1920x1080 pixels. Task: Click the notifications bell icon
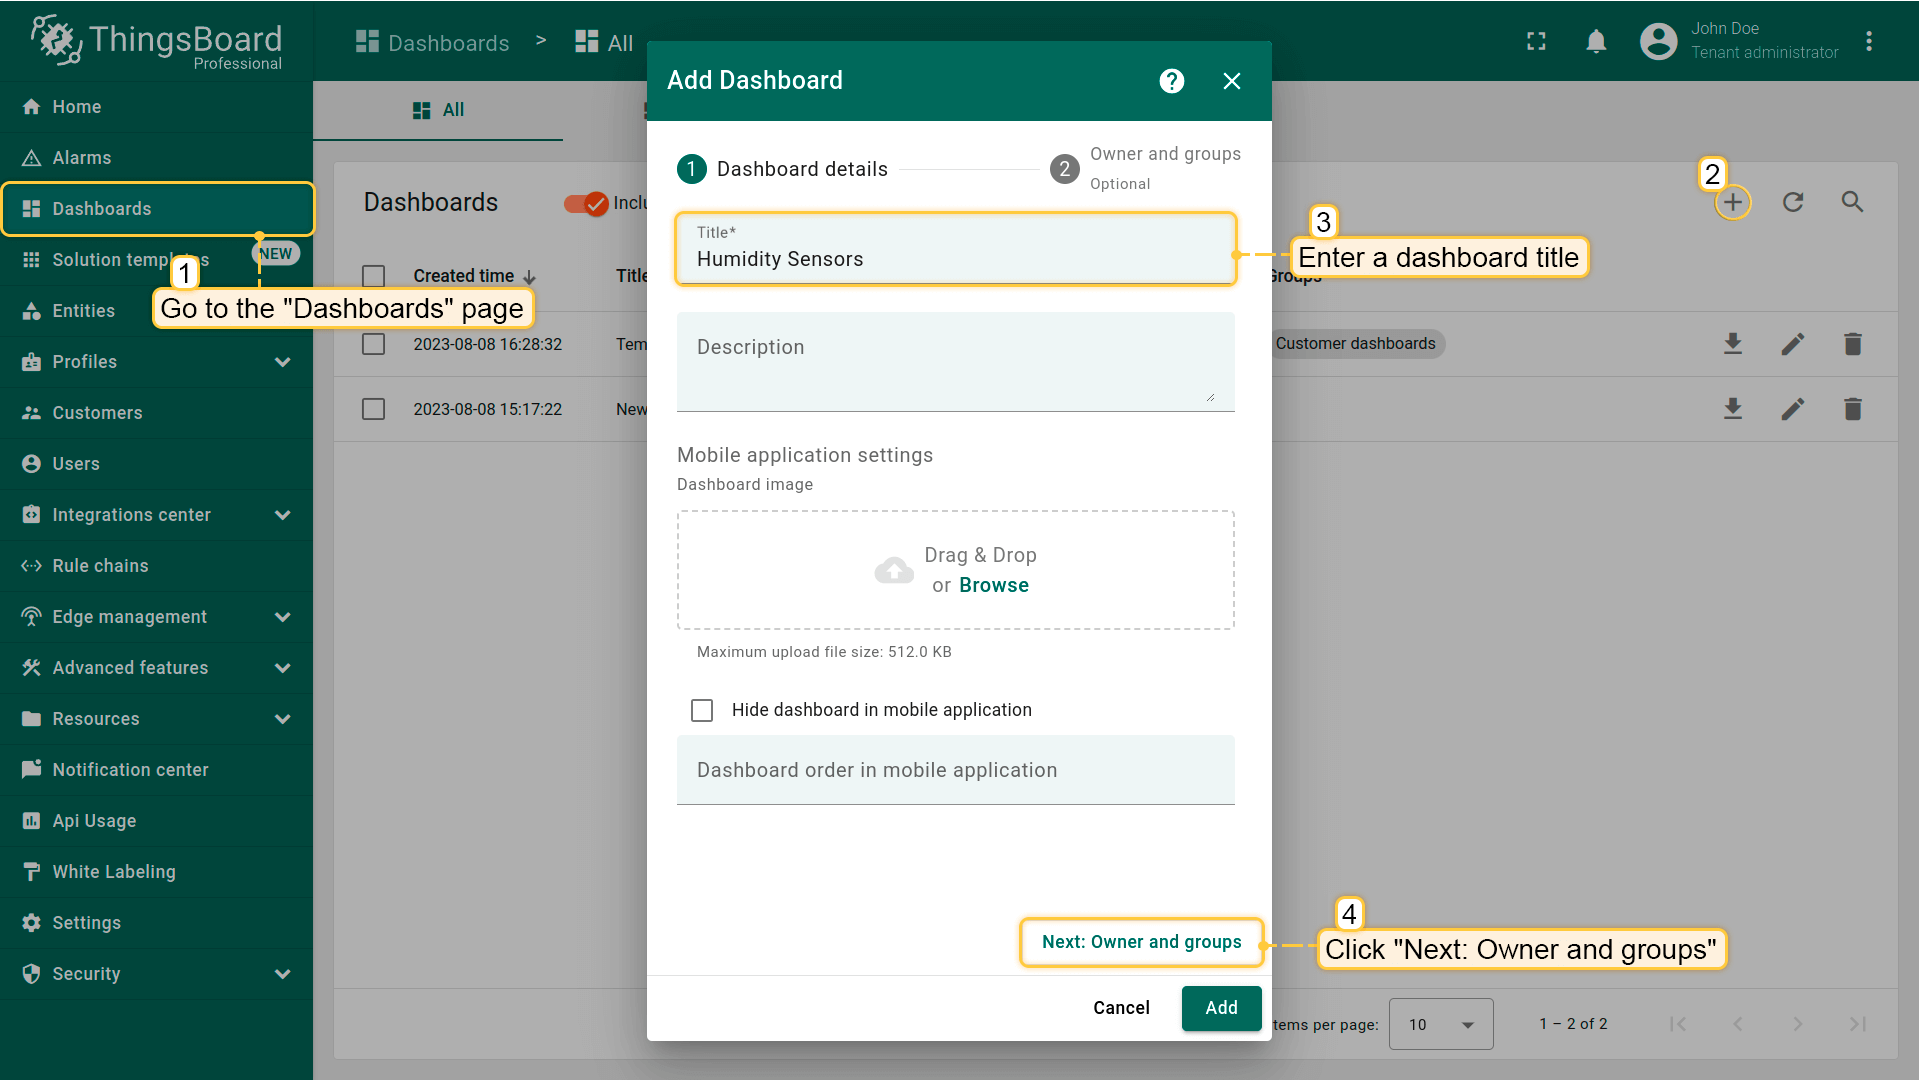tap(1596, 41)
